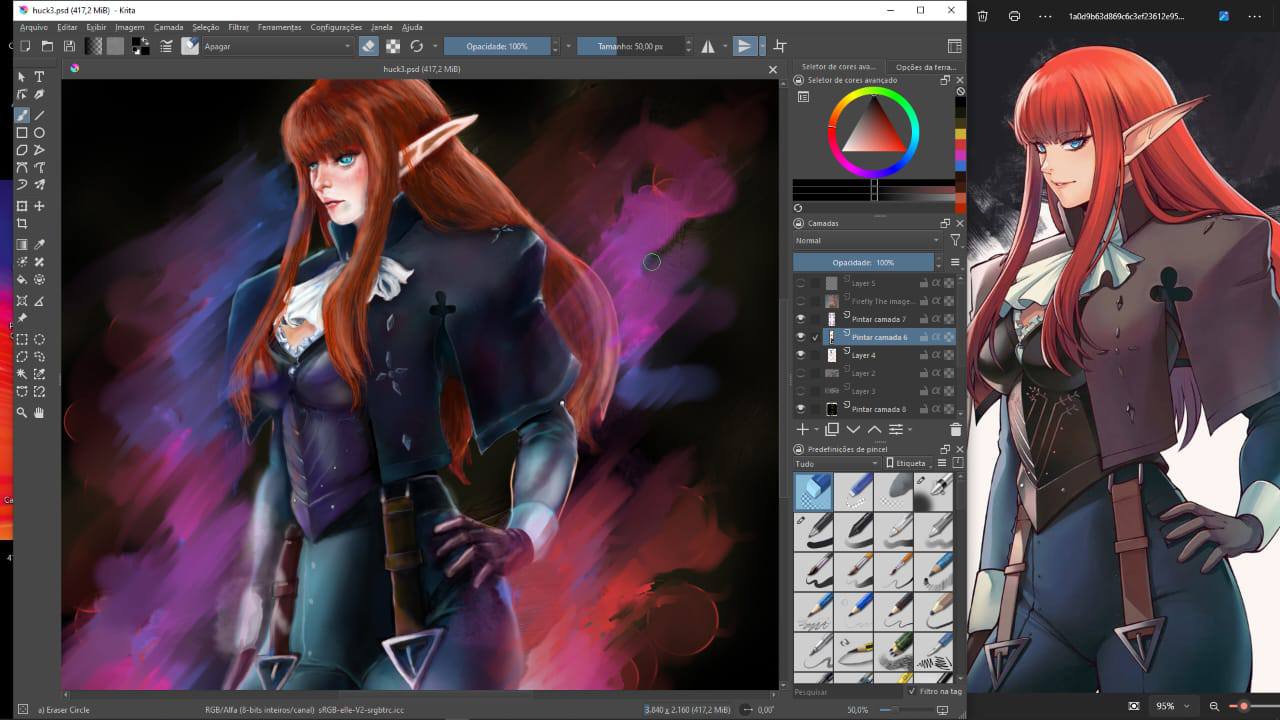Toggle visibility of Pintar camada 7
Image resolution: width=1280 pixels, height=720 pixels.
coord(800,319)
